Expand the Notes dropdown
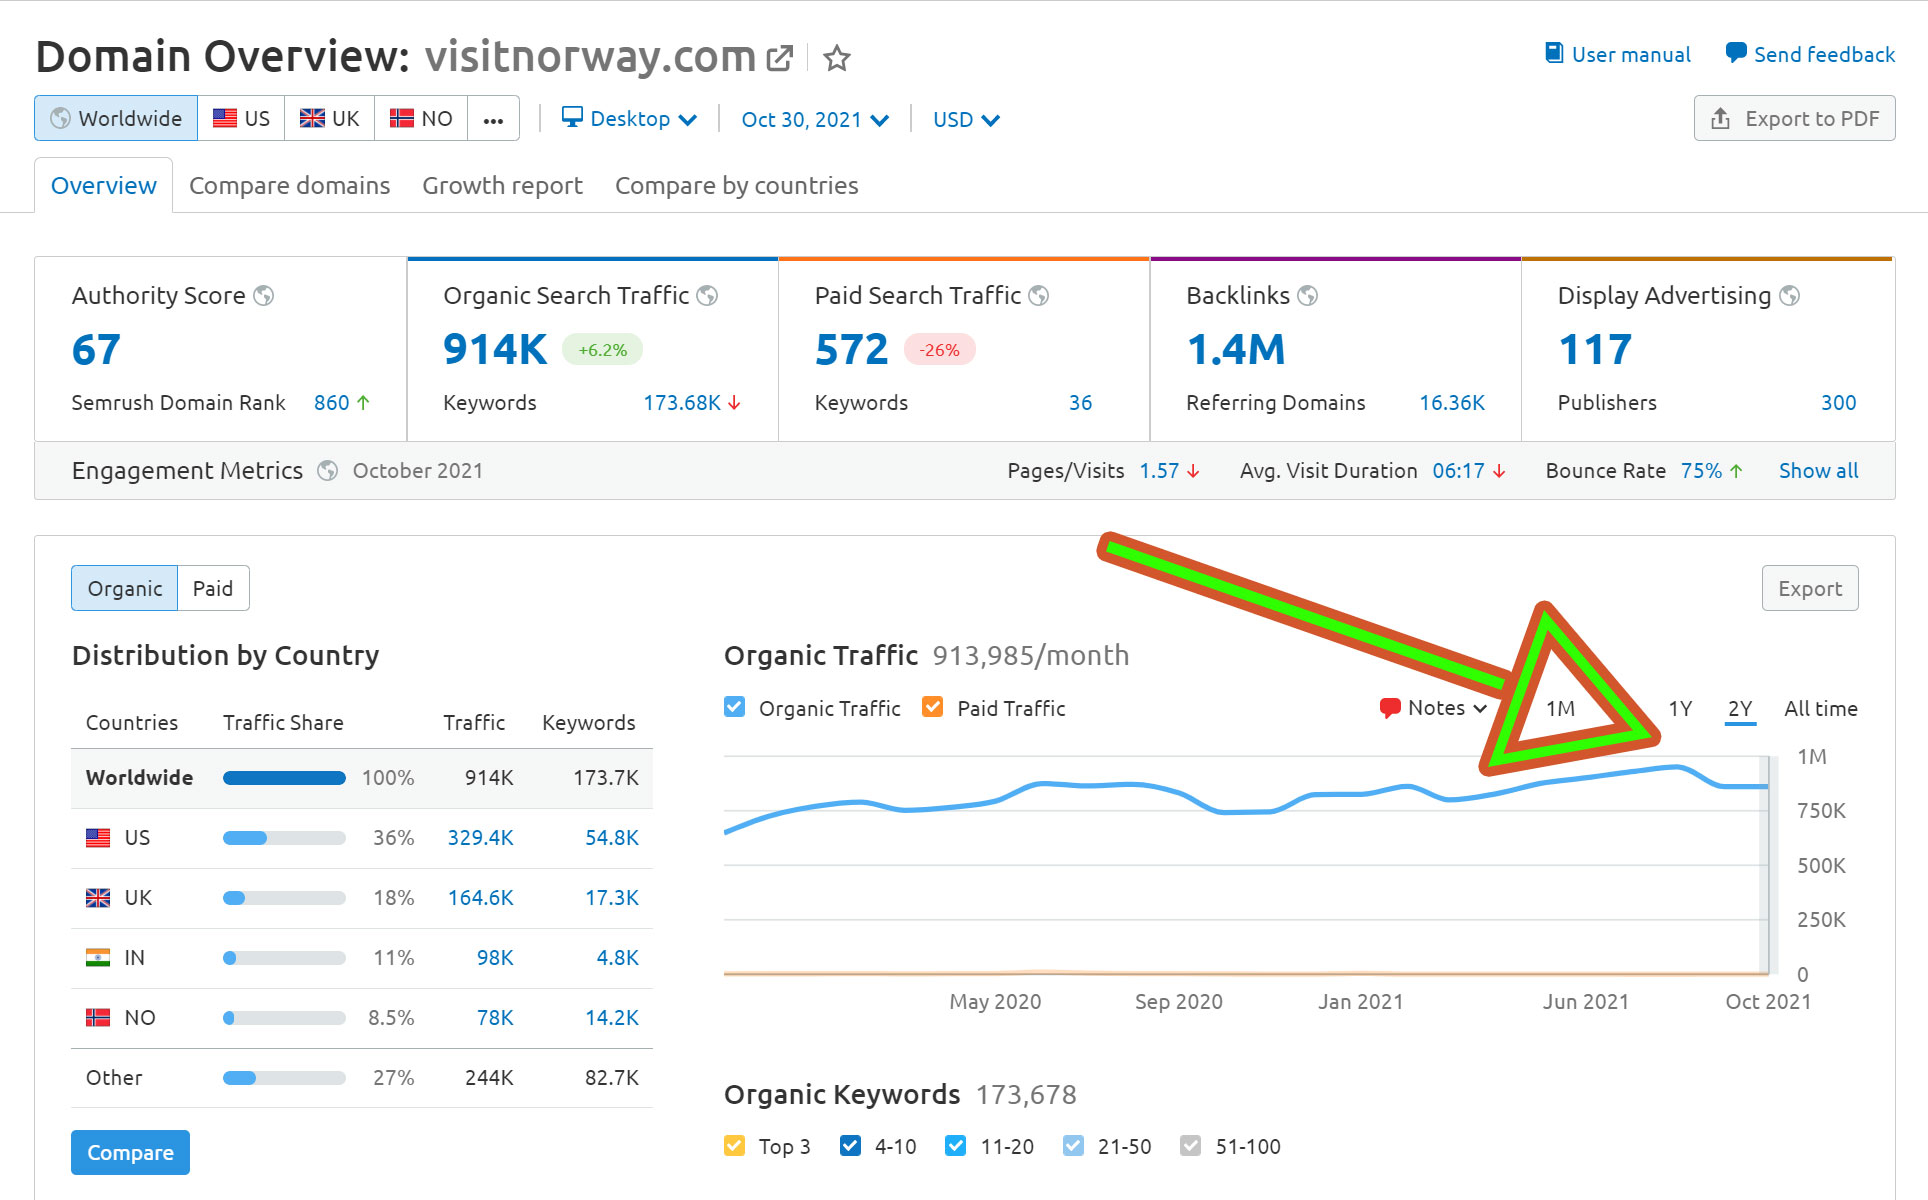The width and height of the screenshot is (1928, 1200). point(1434,708)
